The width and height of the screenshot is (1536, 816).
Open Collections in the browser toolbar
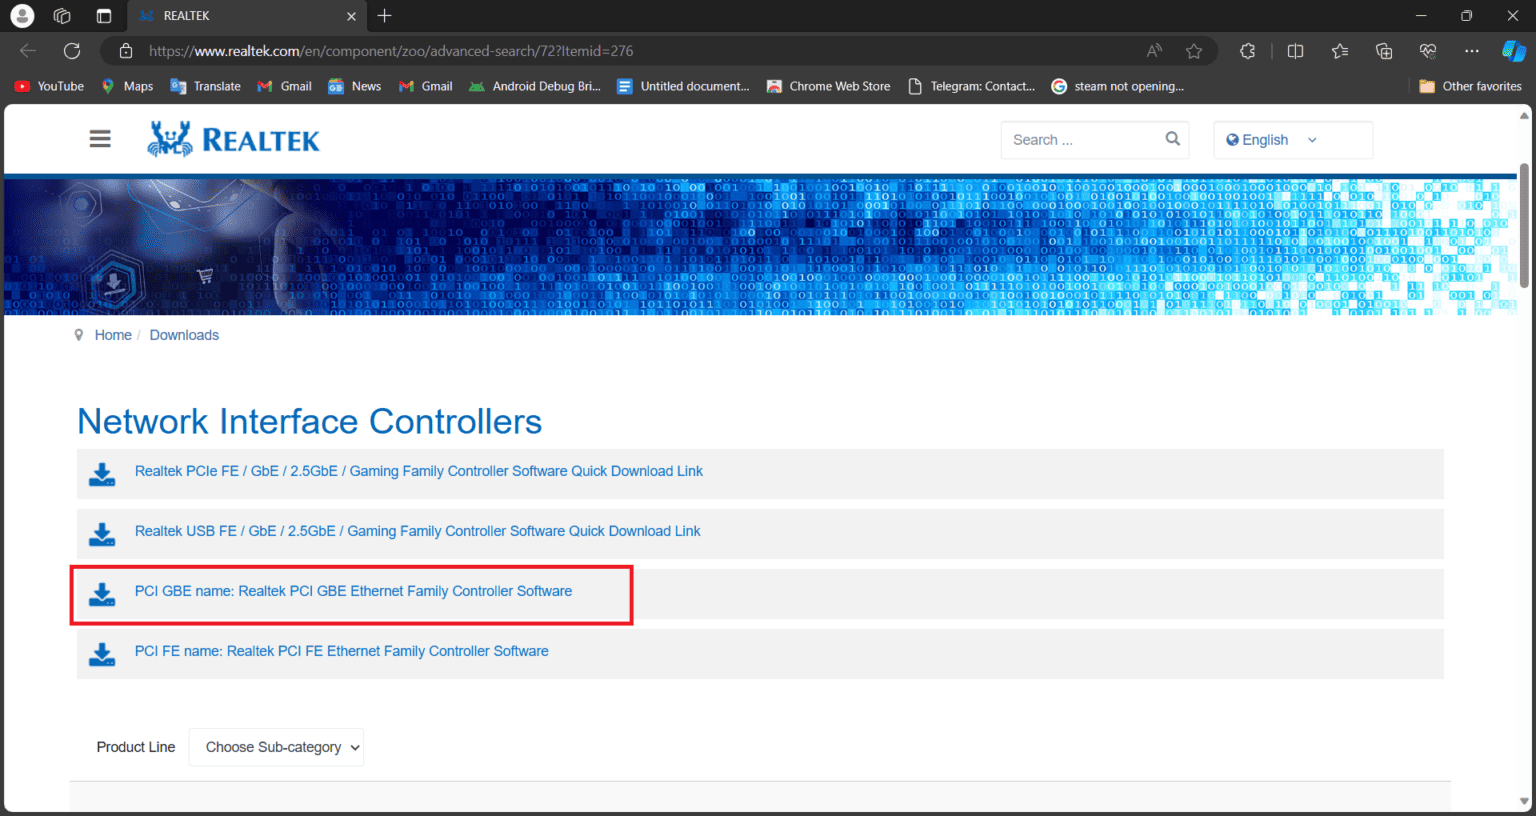pyautogui.click(x=1384, y=51)
